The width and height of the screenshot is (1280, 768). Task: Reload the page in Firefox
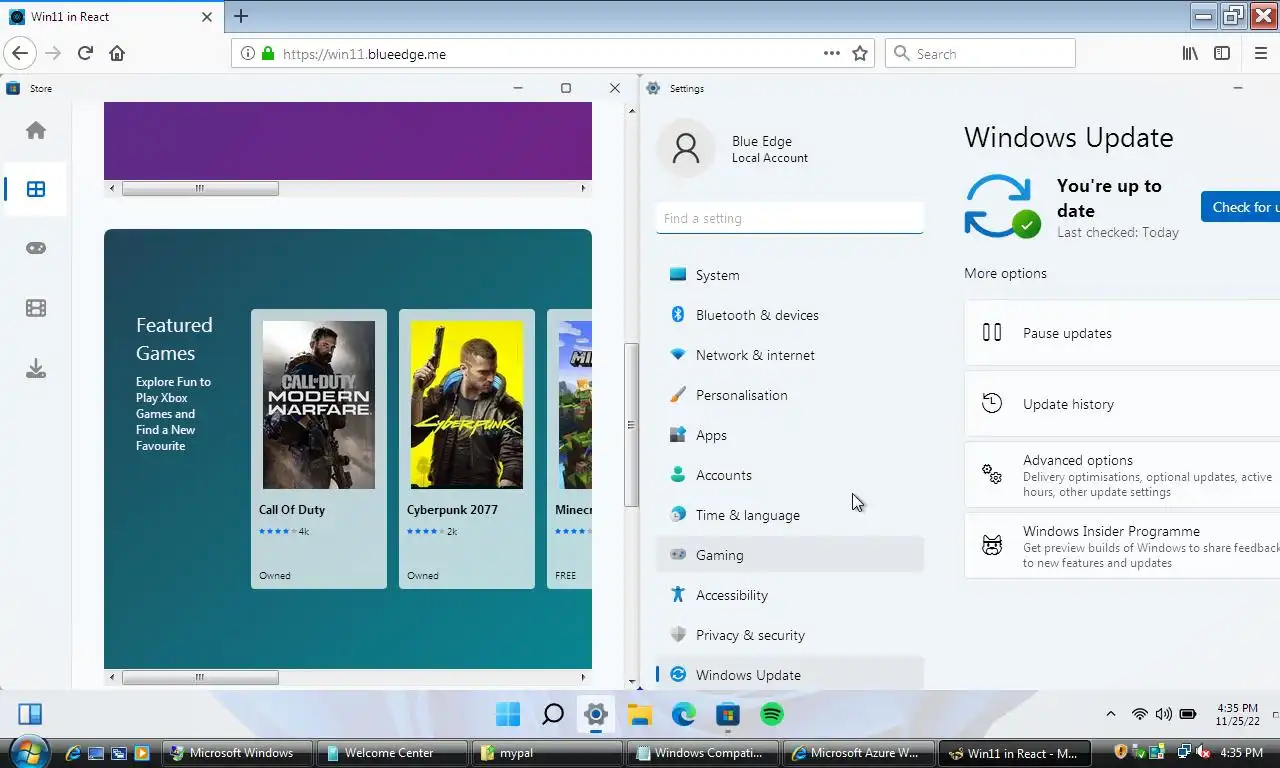[x=85, y=53]
